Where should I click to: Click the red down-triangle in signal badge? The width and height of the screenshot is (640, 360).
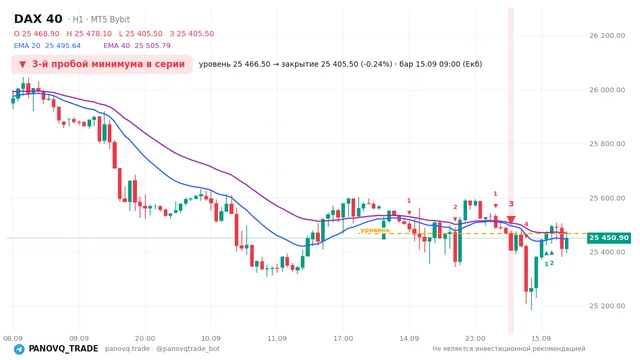[23, 64]
